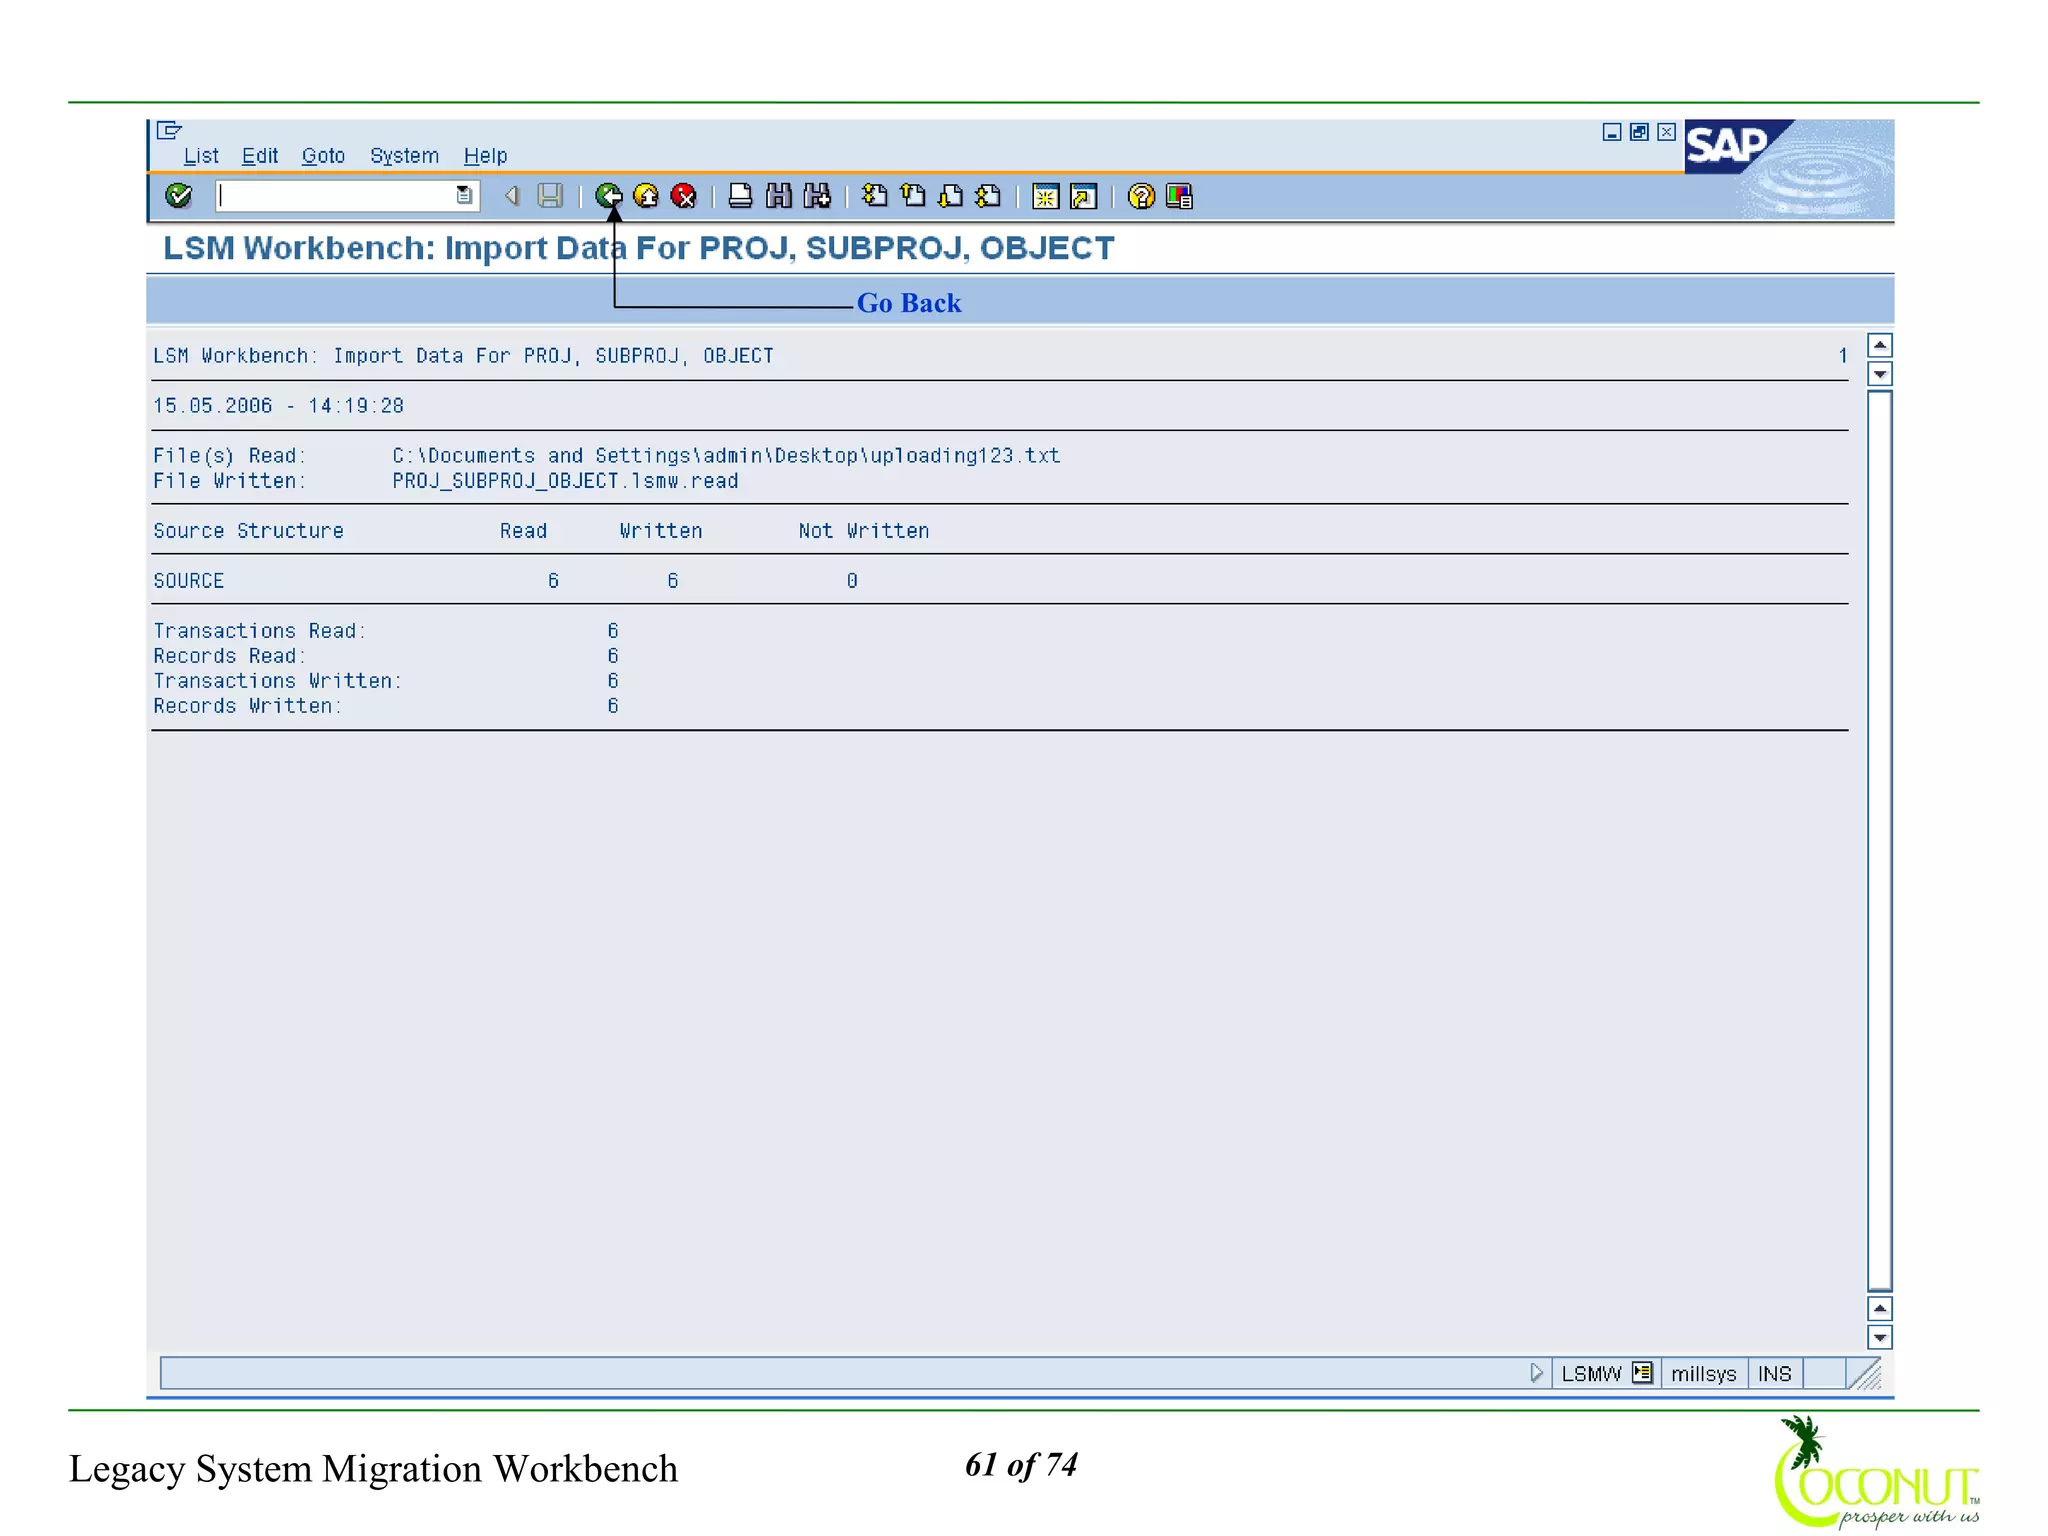Click the top scrollbar down arrow
Viewport: 2048px width, 1536px height.
coord(1880,374)
